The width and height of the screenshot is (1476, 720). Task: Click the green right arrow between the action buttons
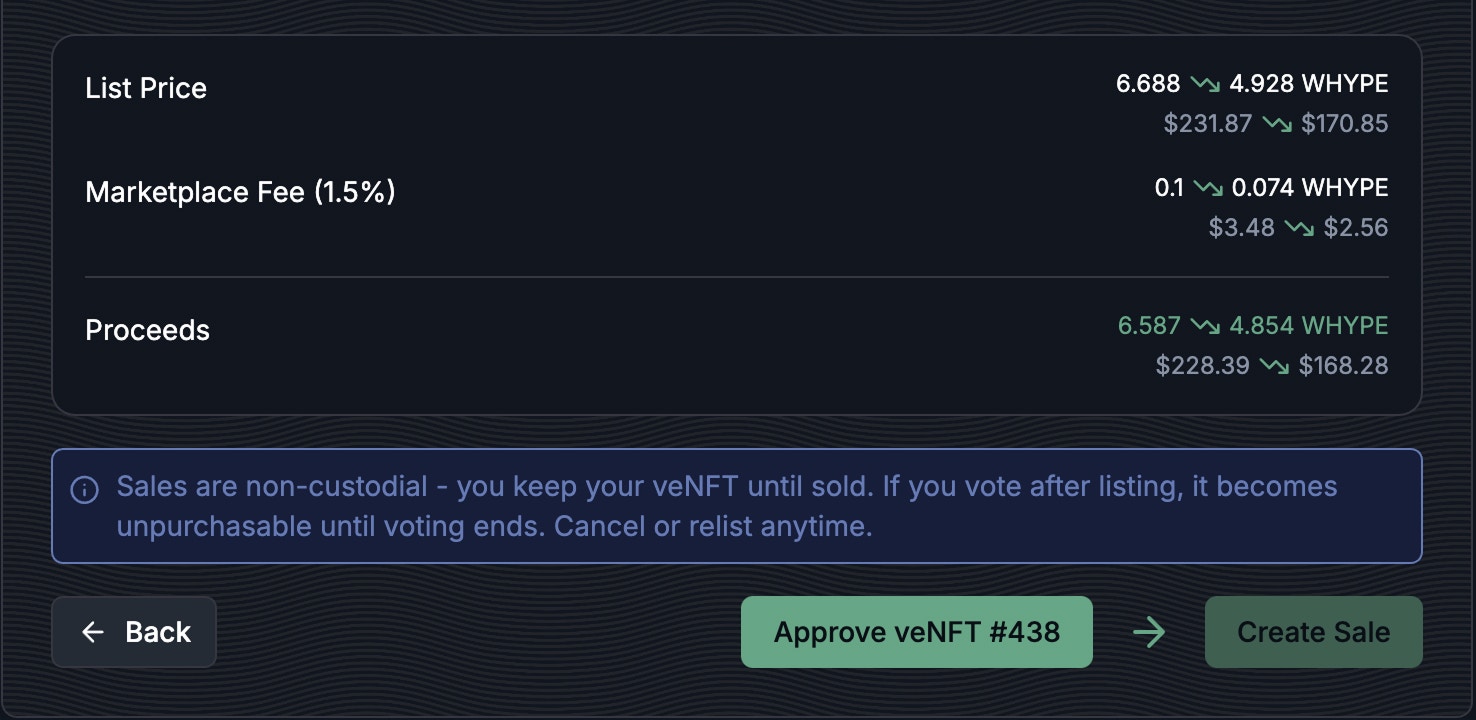pos(1149,632)
